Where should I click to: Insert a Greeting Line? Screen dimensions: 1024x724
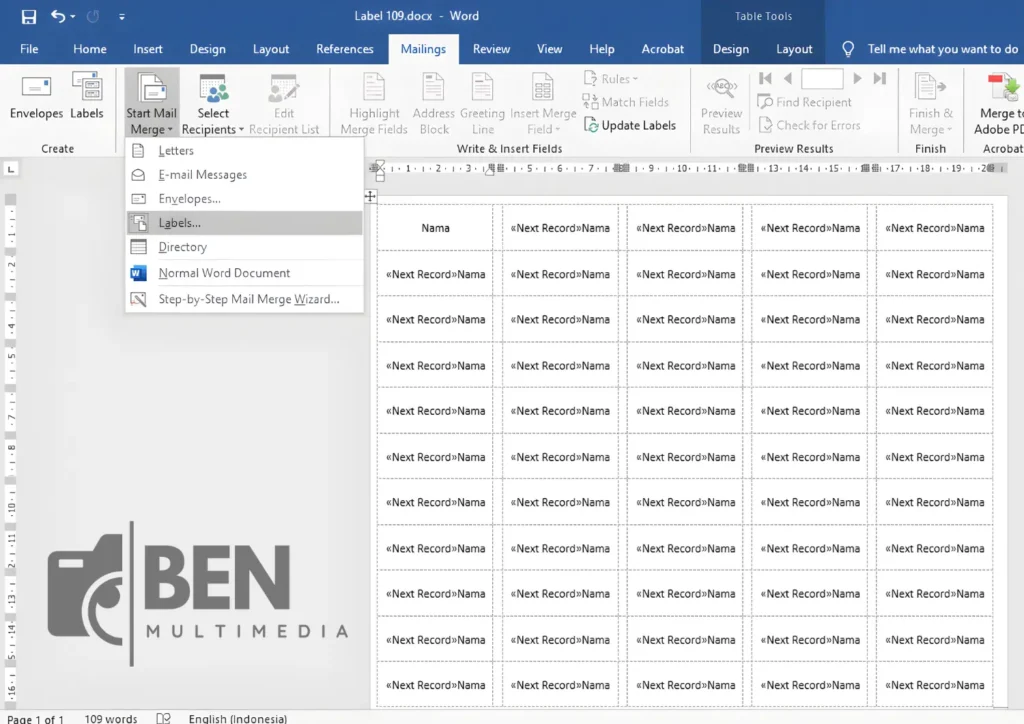pos(482,100)
